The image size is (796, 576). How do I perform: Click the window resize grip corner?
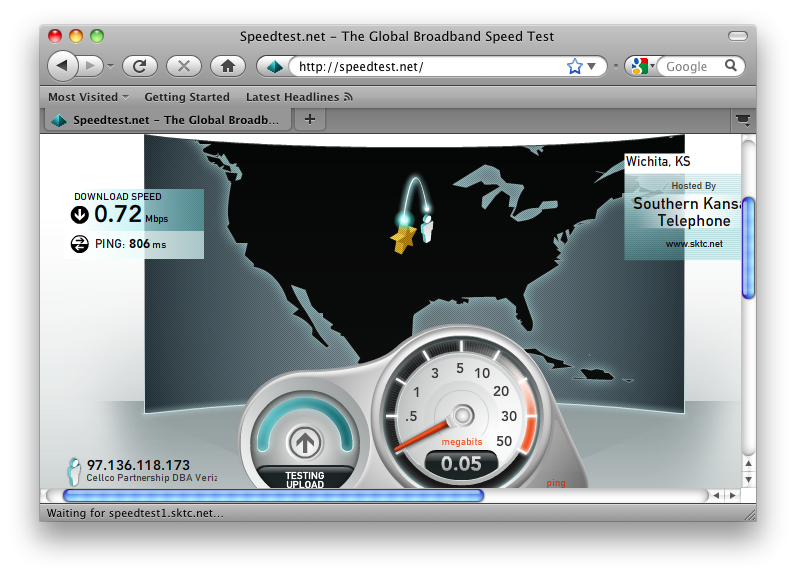[x=749, y=515]
